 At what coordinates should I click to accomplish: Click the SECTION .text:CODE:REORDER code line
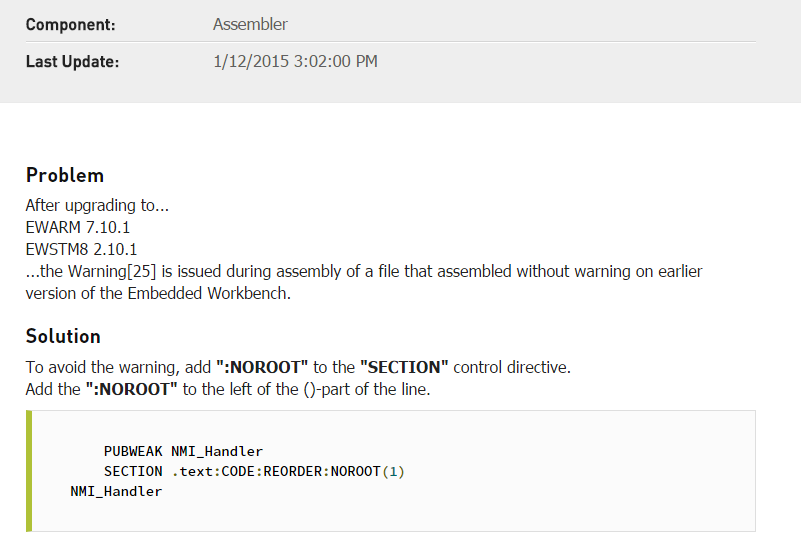point(254,471)
